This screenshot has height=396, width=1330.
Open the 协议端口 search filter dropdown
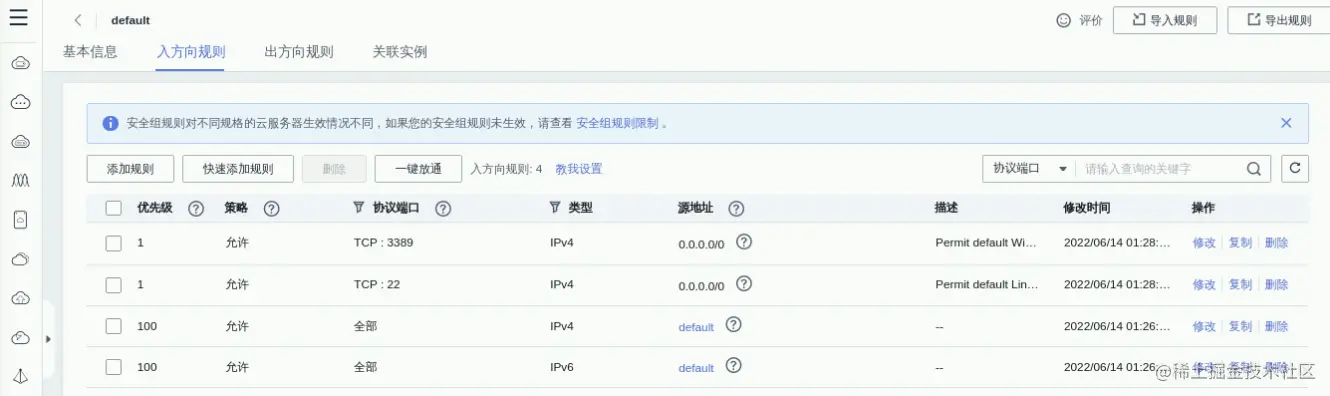tap(1030, 169)
